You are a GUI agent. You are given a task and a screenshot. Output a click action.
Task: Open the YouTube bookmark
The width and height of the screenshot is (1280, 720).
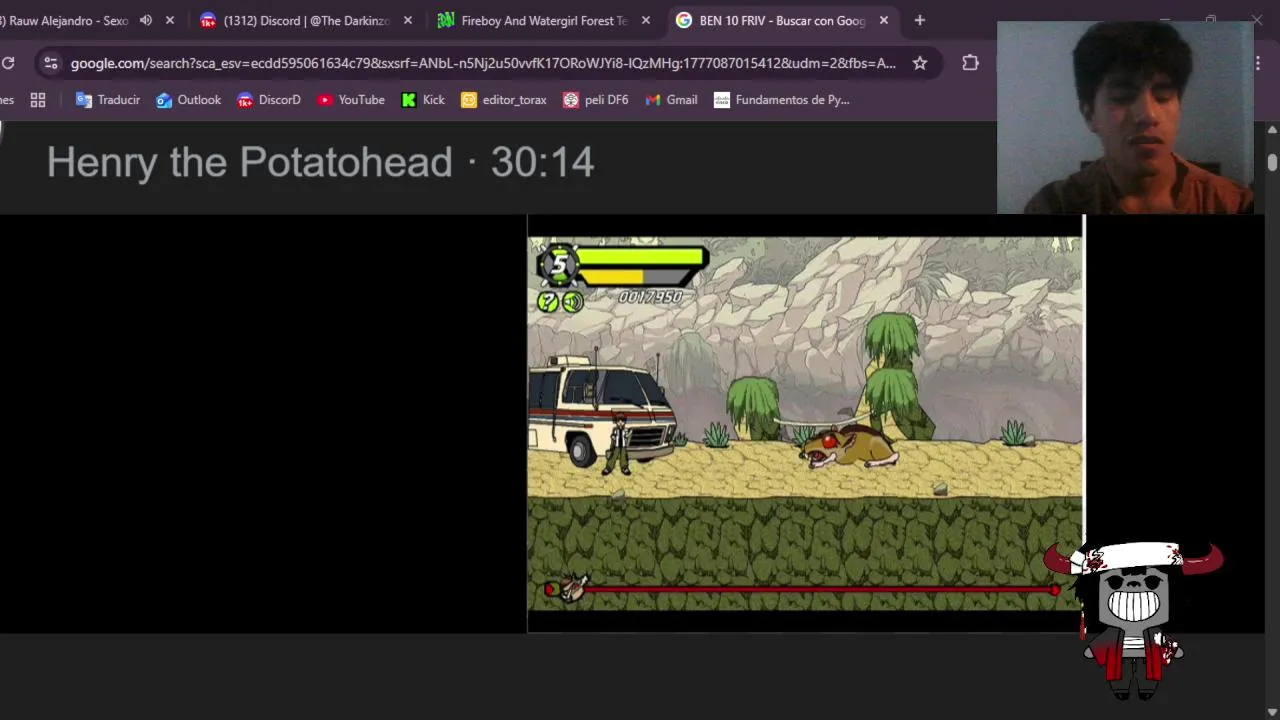(351, 100)
